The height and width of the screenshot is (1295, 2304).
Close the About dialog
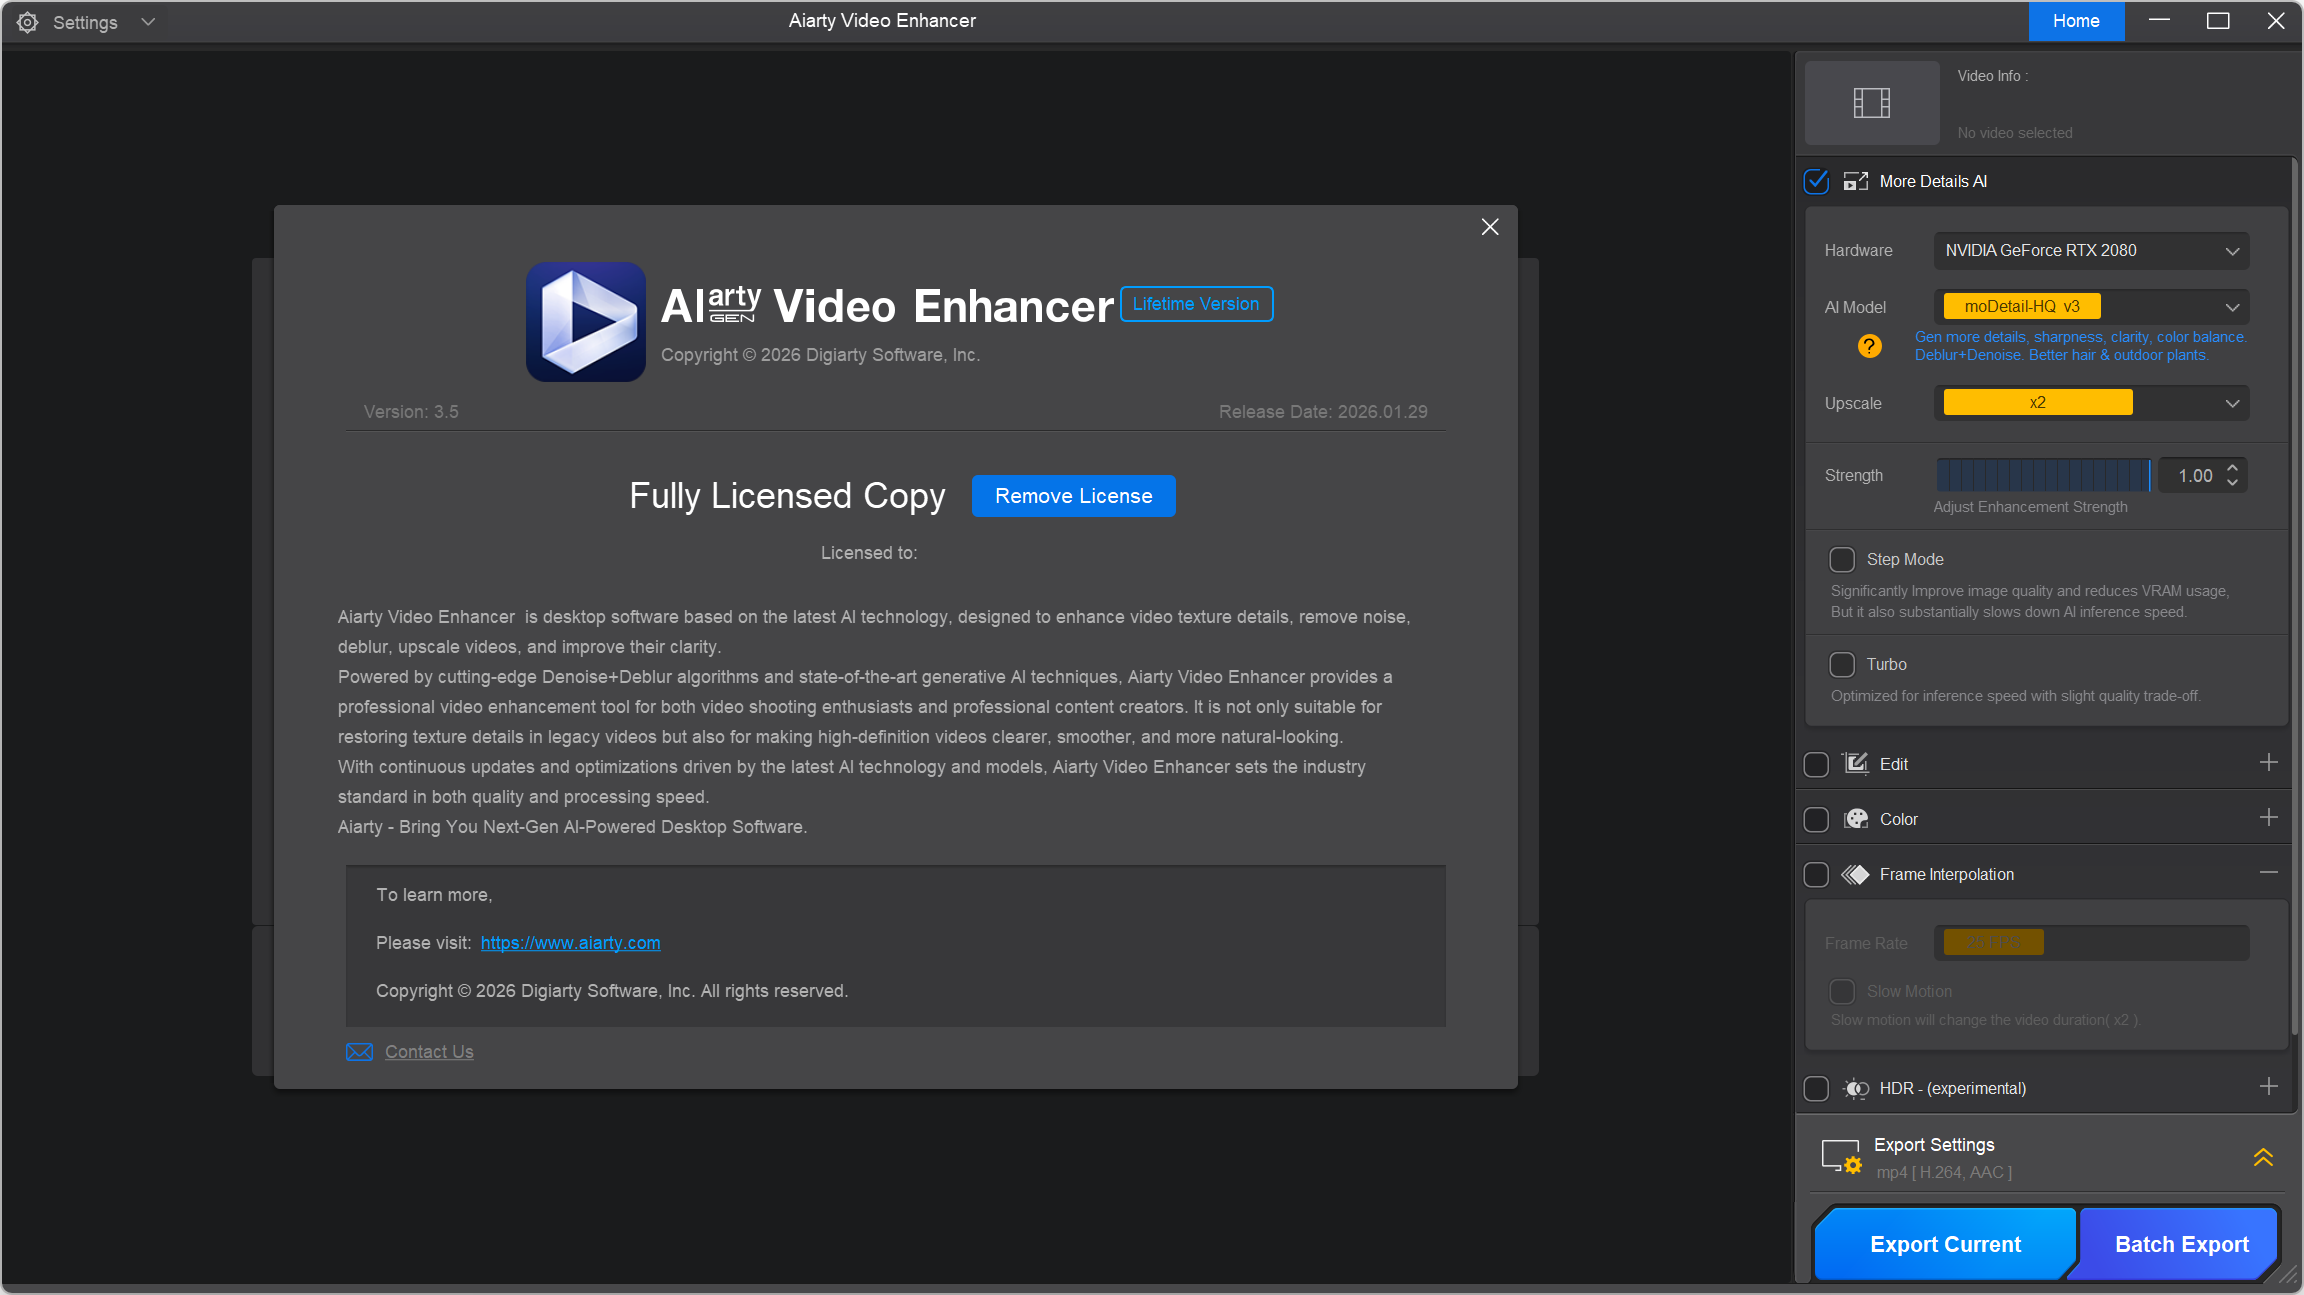[x=1490, y=227]
